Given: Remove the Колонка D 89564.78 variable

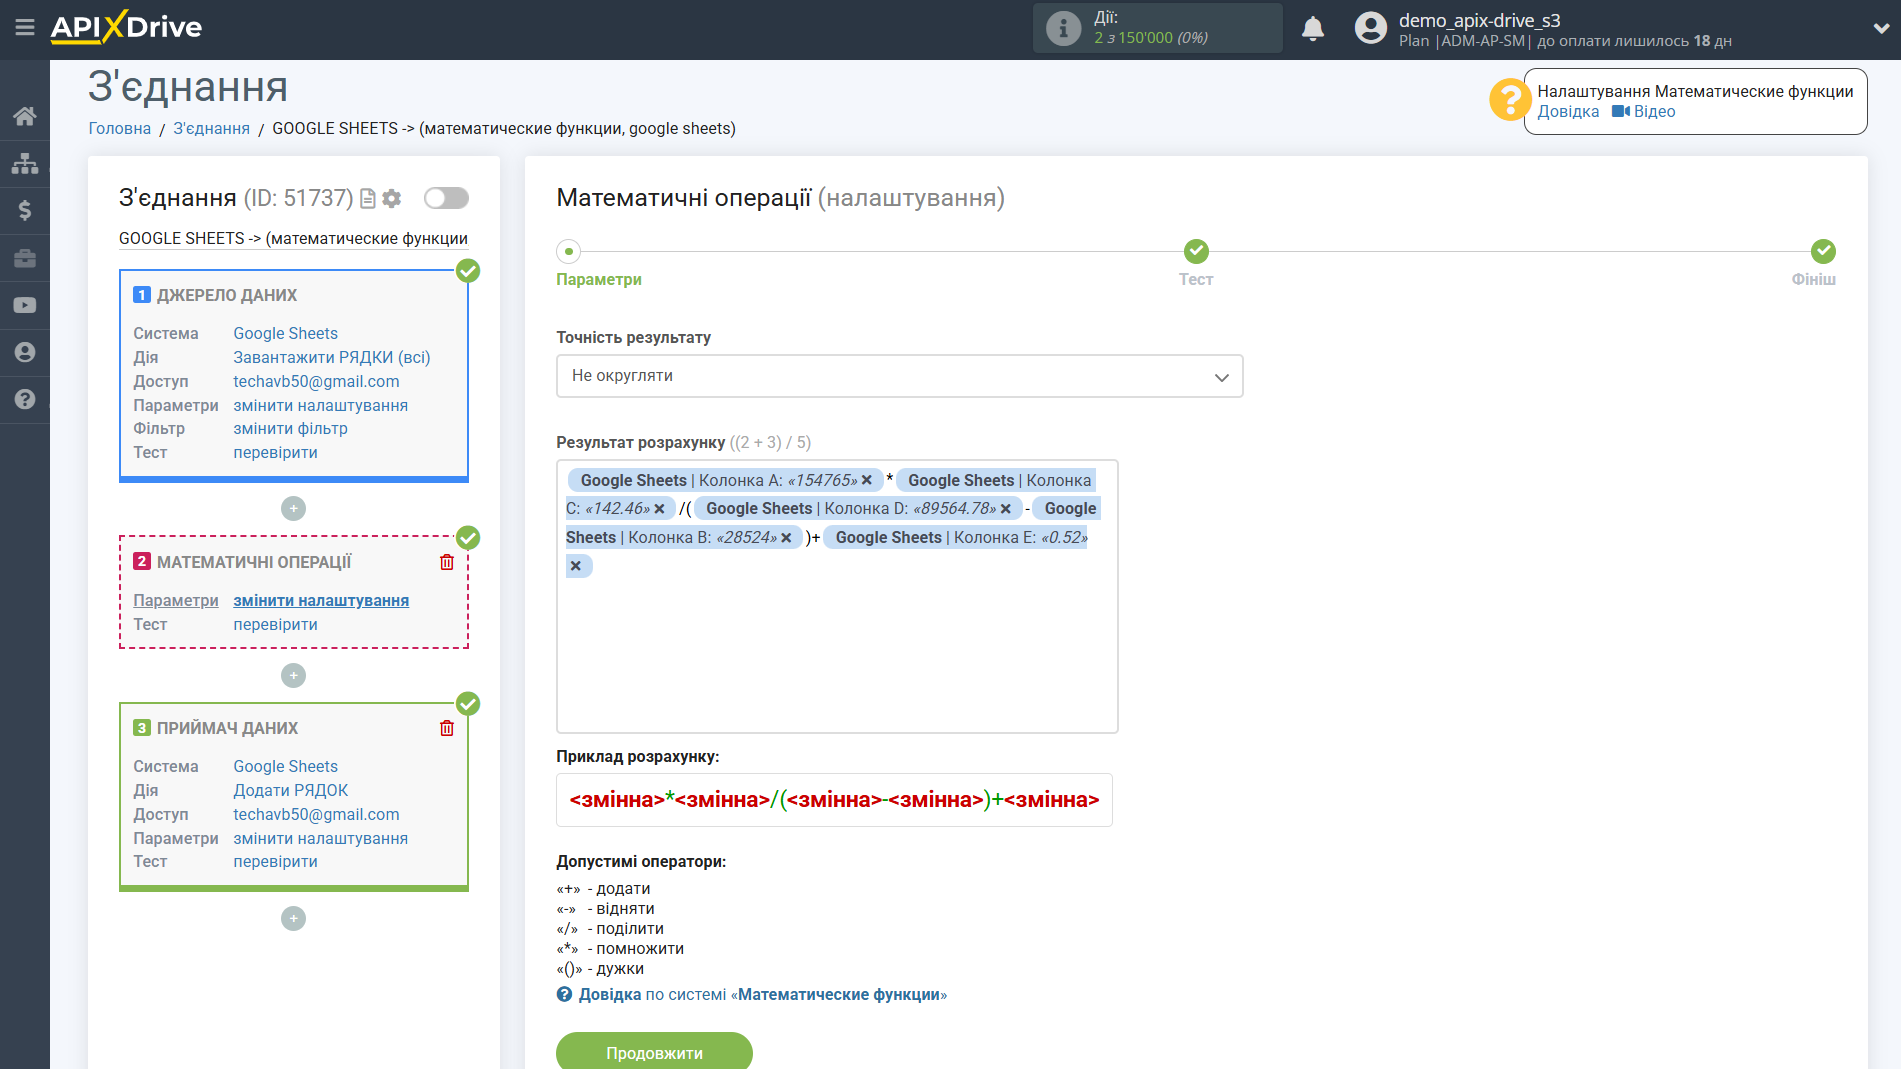Looking at the screenshot, I should pyautogui.click(x=1006, y=508).
